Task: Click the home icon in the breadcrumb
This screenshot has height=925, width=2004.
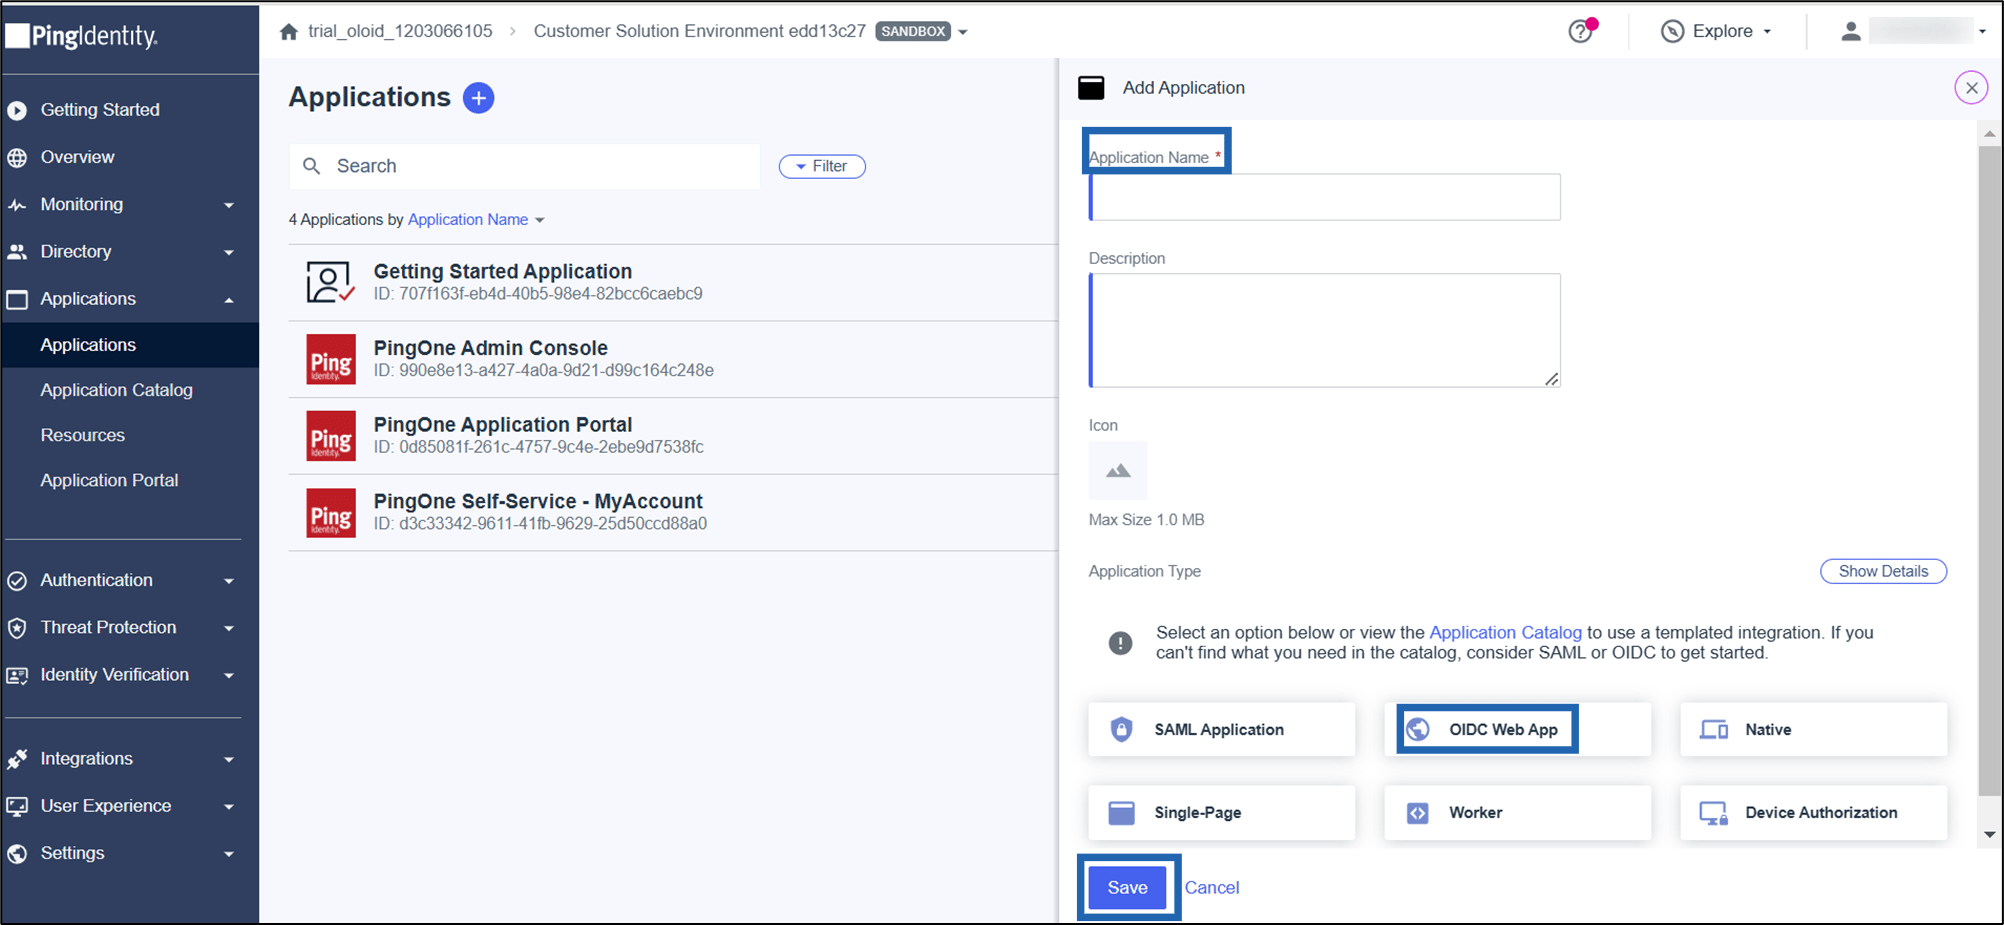Action: (x=289, y=31)
